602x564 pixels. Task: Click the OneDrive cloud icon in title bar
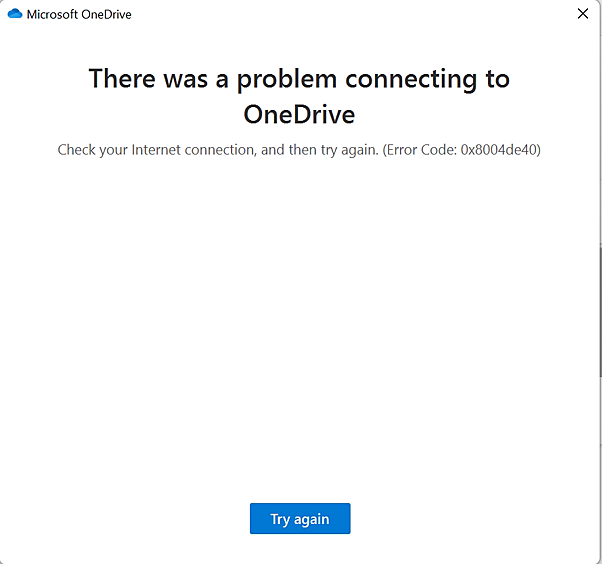point(14,14)
